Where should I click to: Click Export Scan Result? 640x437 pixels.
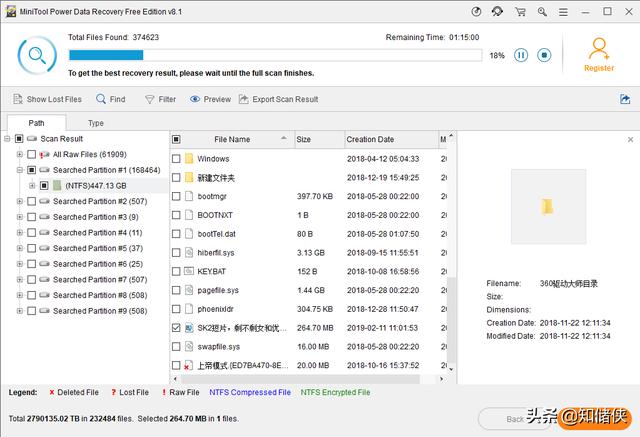278,99
